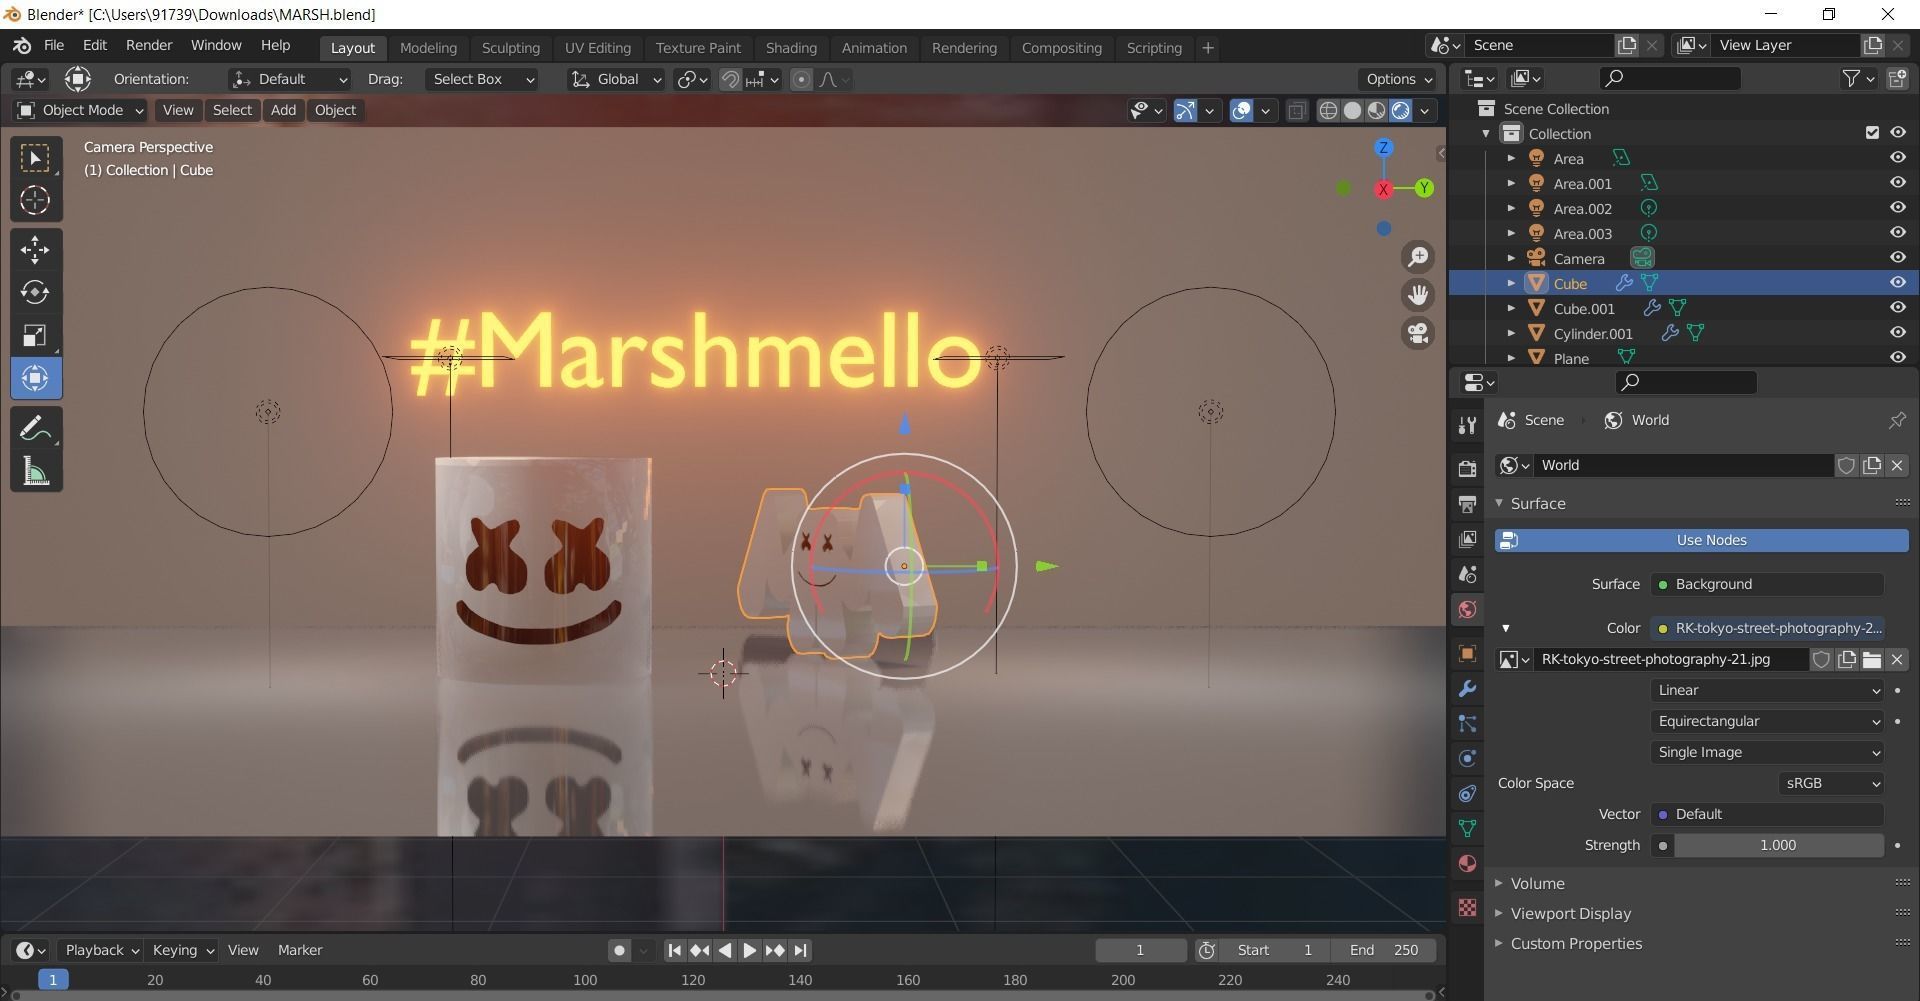The height and width of the screenshot is (1001, 1920).
Task: Select the Transform tool
Action: point(36,378)
